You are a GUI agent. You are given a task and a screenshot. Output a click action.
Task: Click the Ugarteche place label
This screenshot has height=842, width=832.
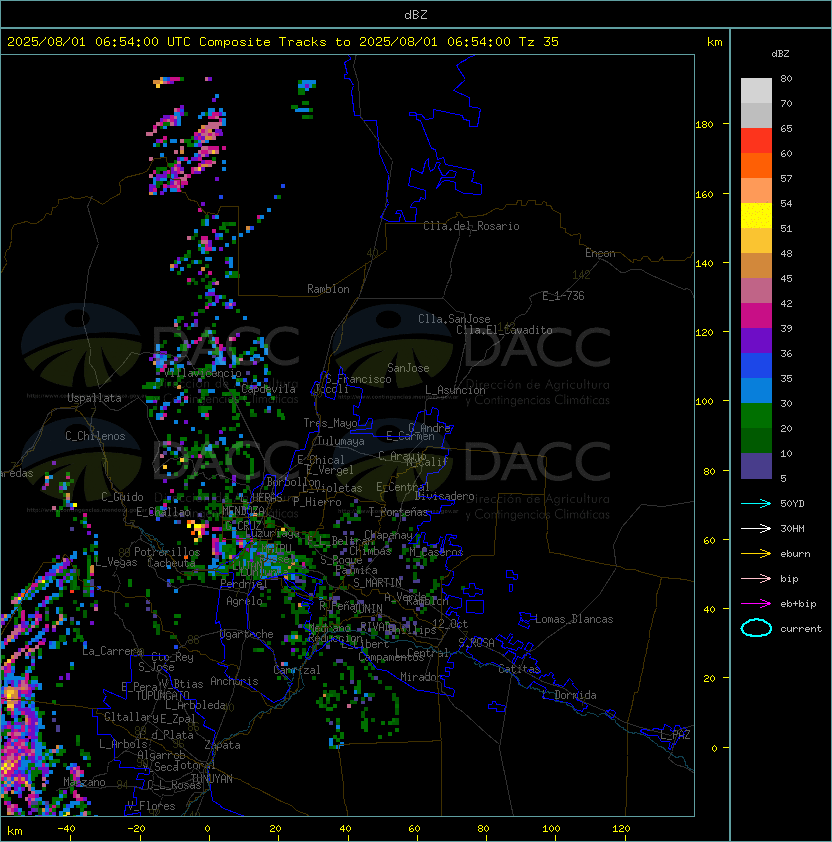pyautogui.click(x=247, y=634)
